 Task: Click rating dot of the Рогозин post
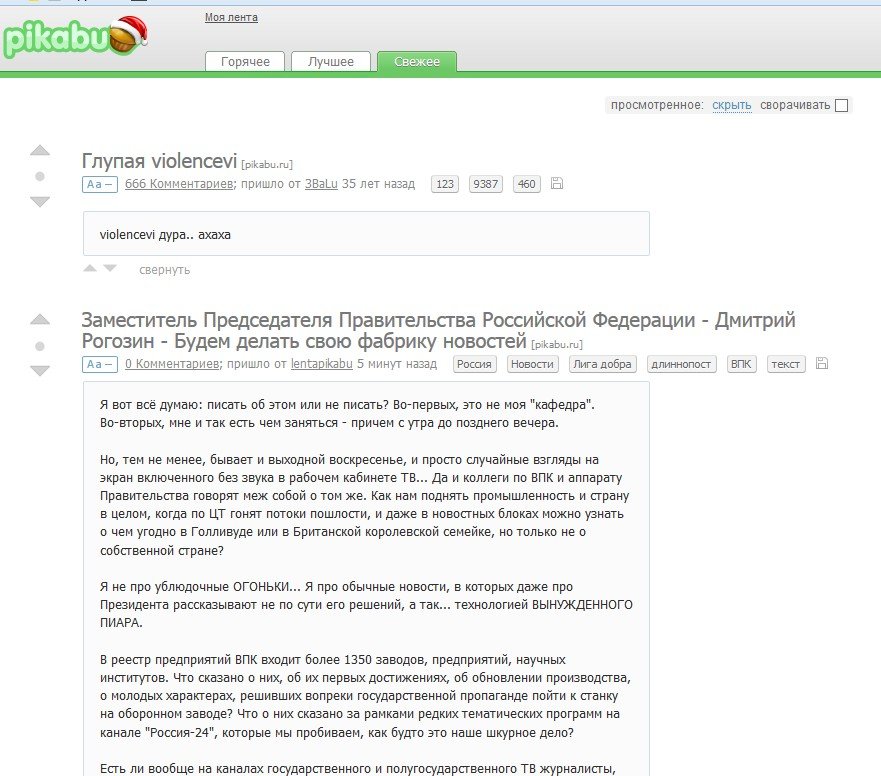pos(40,346)
